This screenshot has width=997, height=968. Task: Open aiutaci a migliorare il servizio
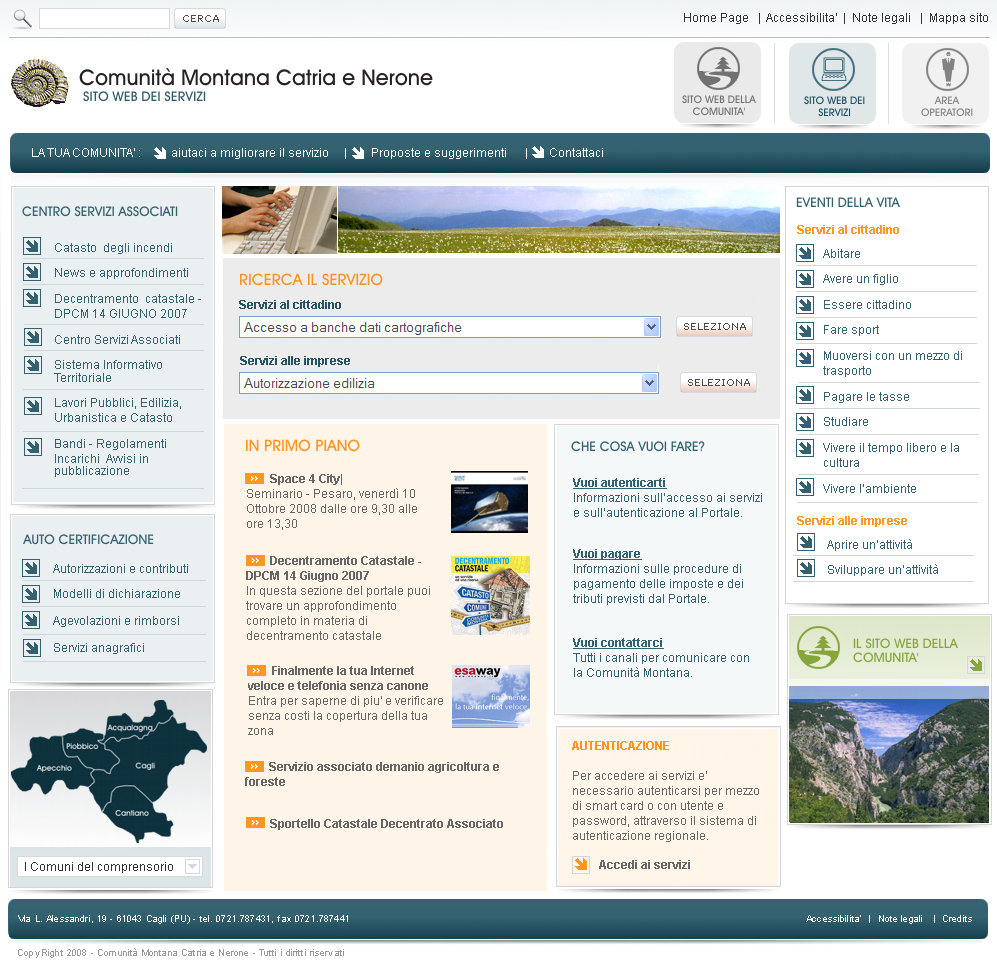(x=249, y=153)
